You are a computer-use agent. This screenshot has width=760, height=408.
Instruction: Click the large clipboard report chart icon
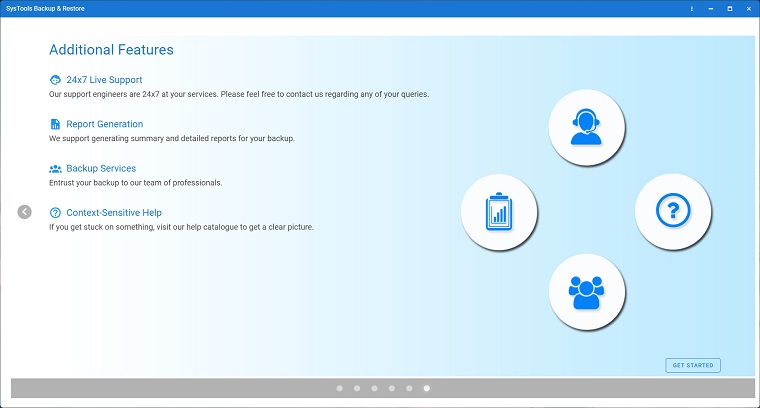point(499,212)
